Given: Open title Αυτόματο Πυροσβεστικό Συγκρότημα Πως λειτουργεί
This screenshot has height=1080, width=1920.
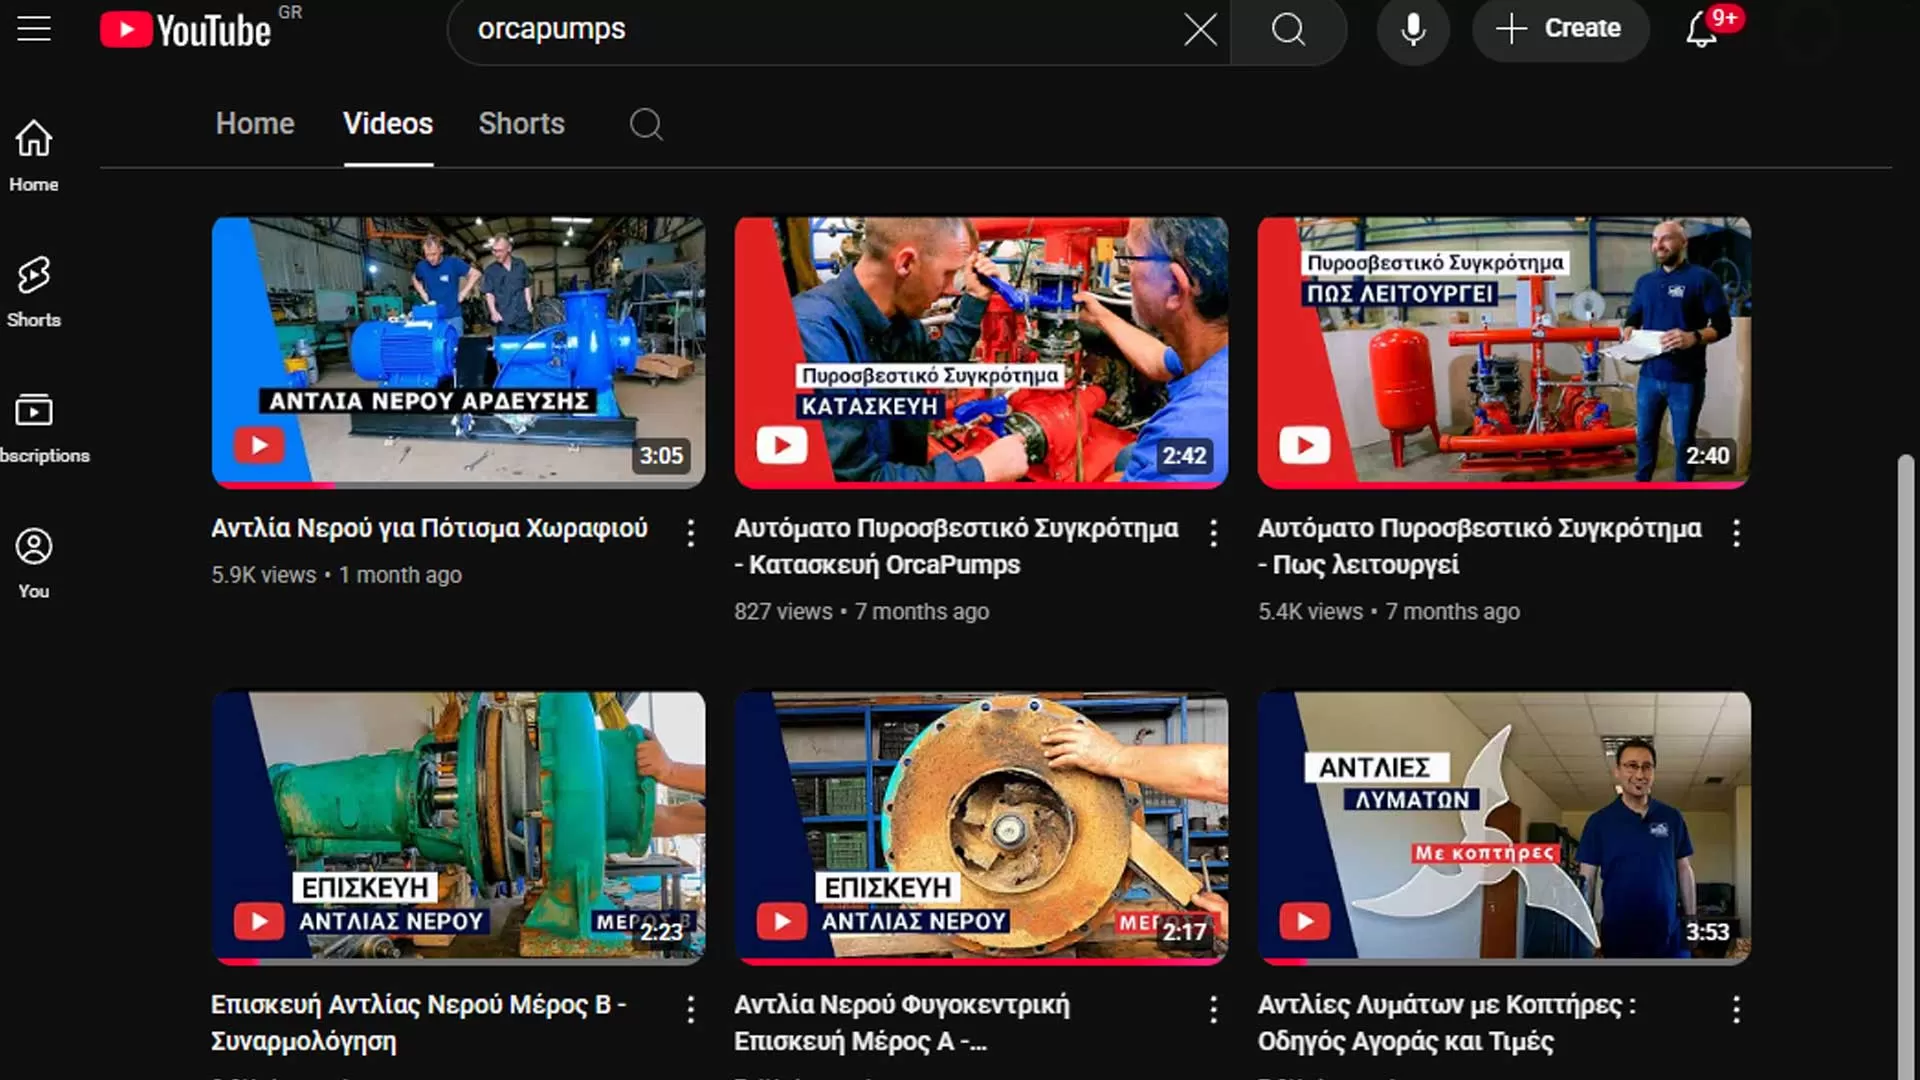Looking at the screenshot, I should point(1479,546).
